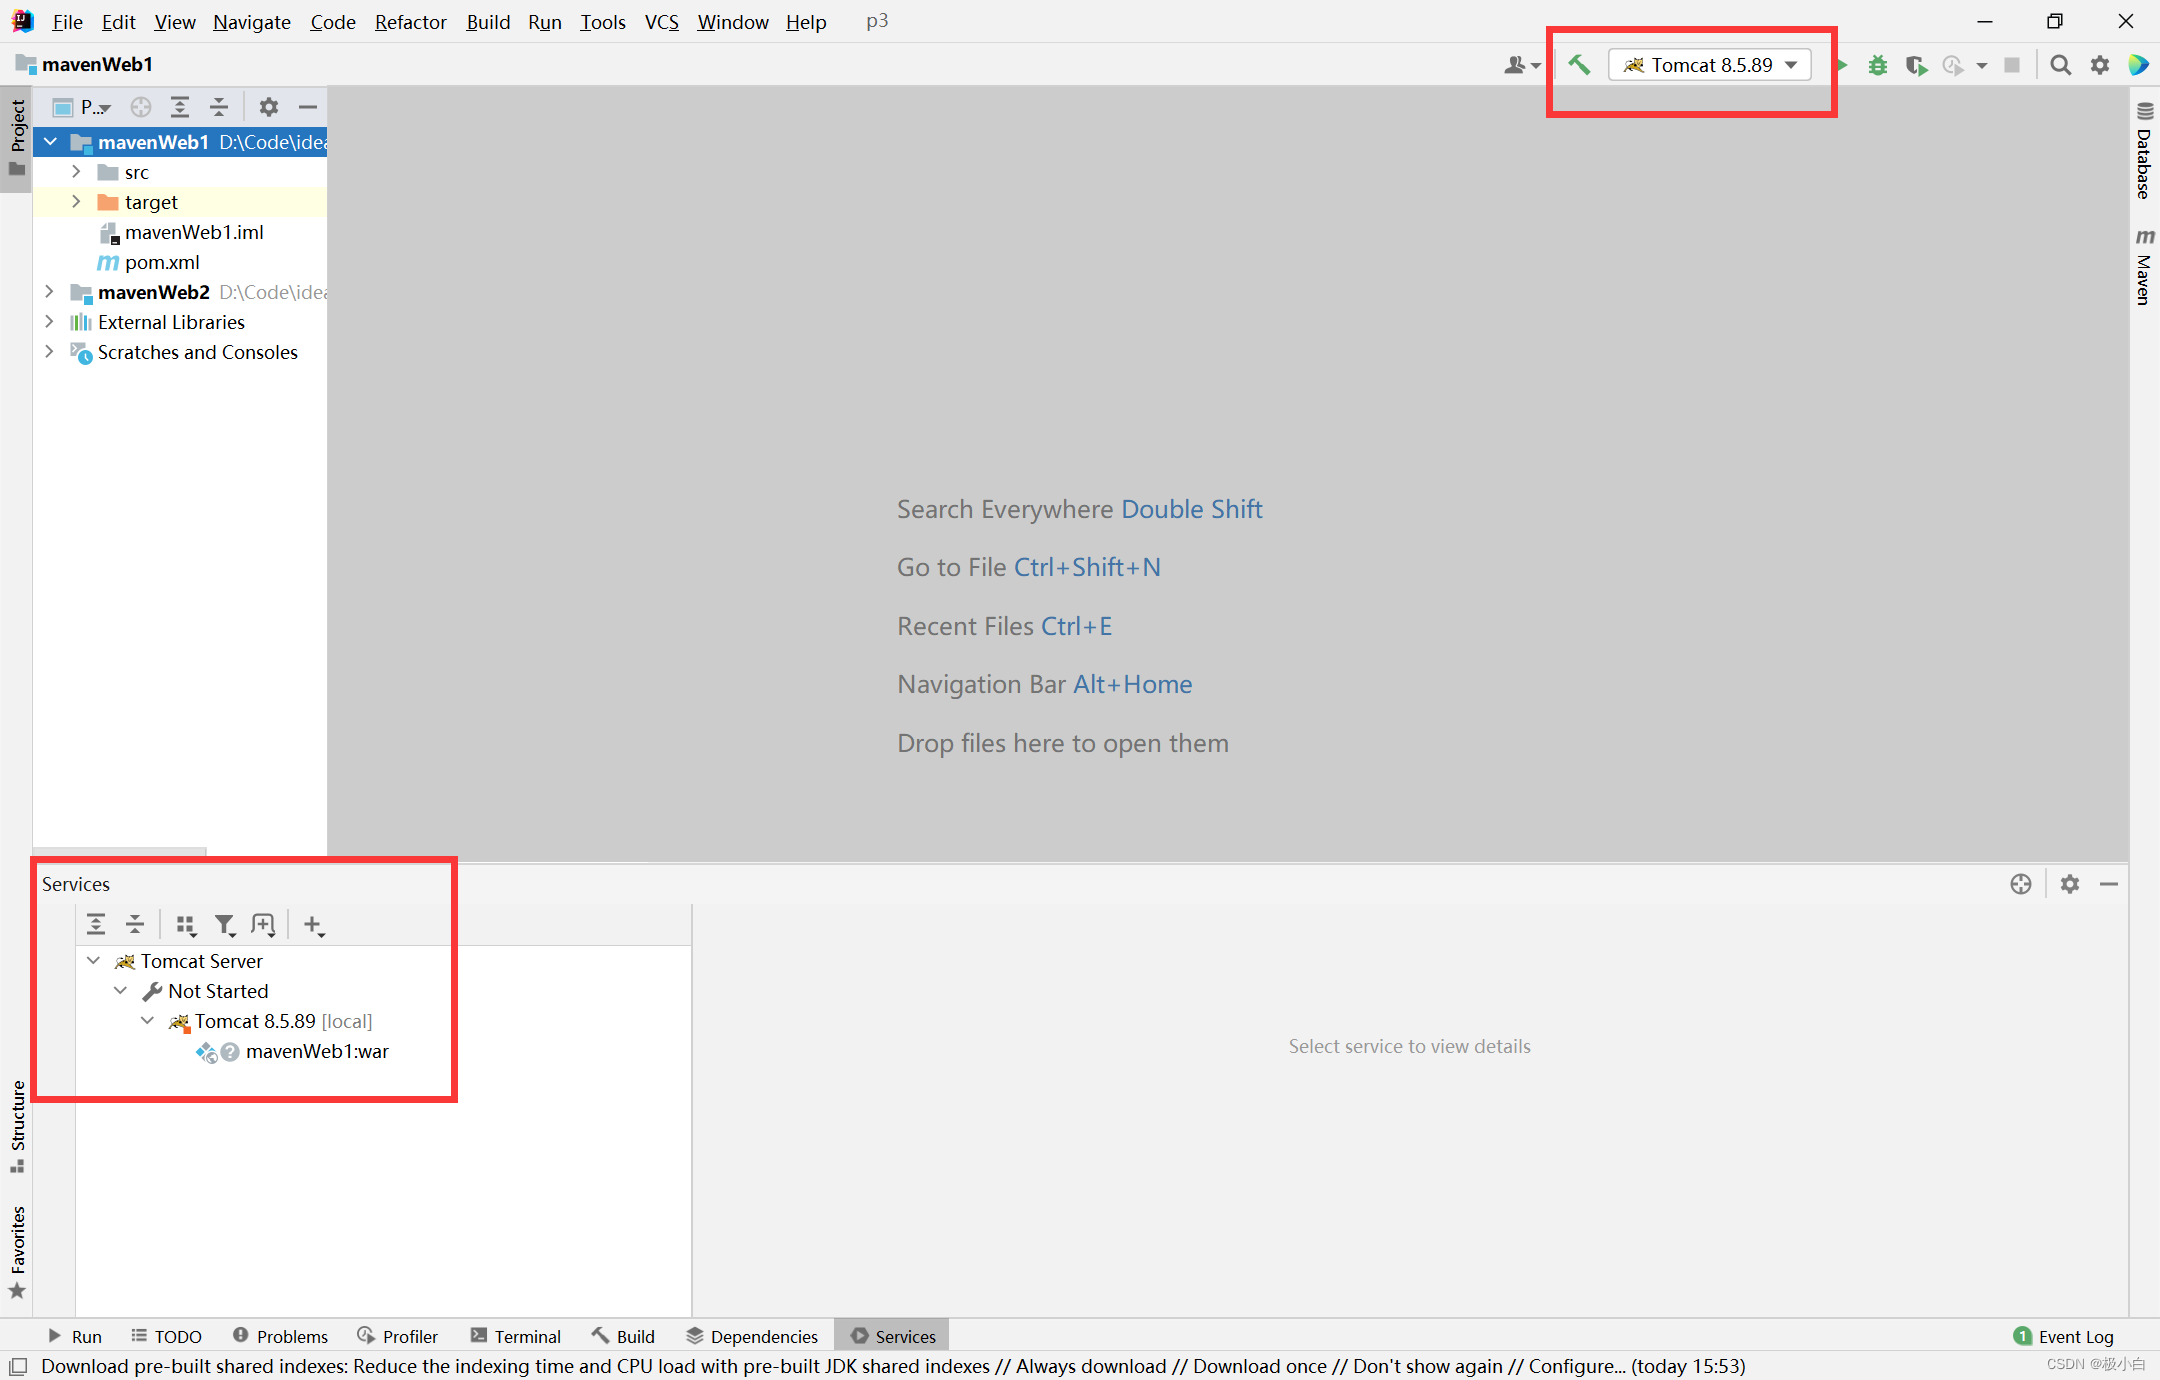Click the Select Opened File locate icon in Project panel
The height and width of the screenshot is (1380, 2160).
click(x=141, y=107)
